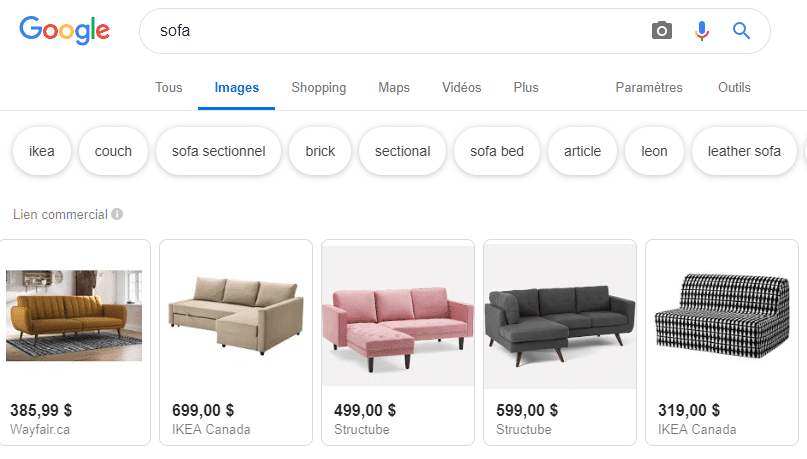Screen dimensions: 807x459
Task: Filter by sofa sectionnel chip
Action: click(218, 152)
